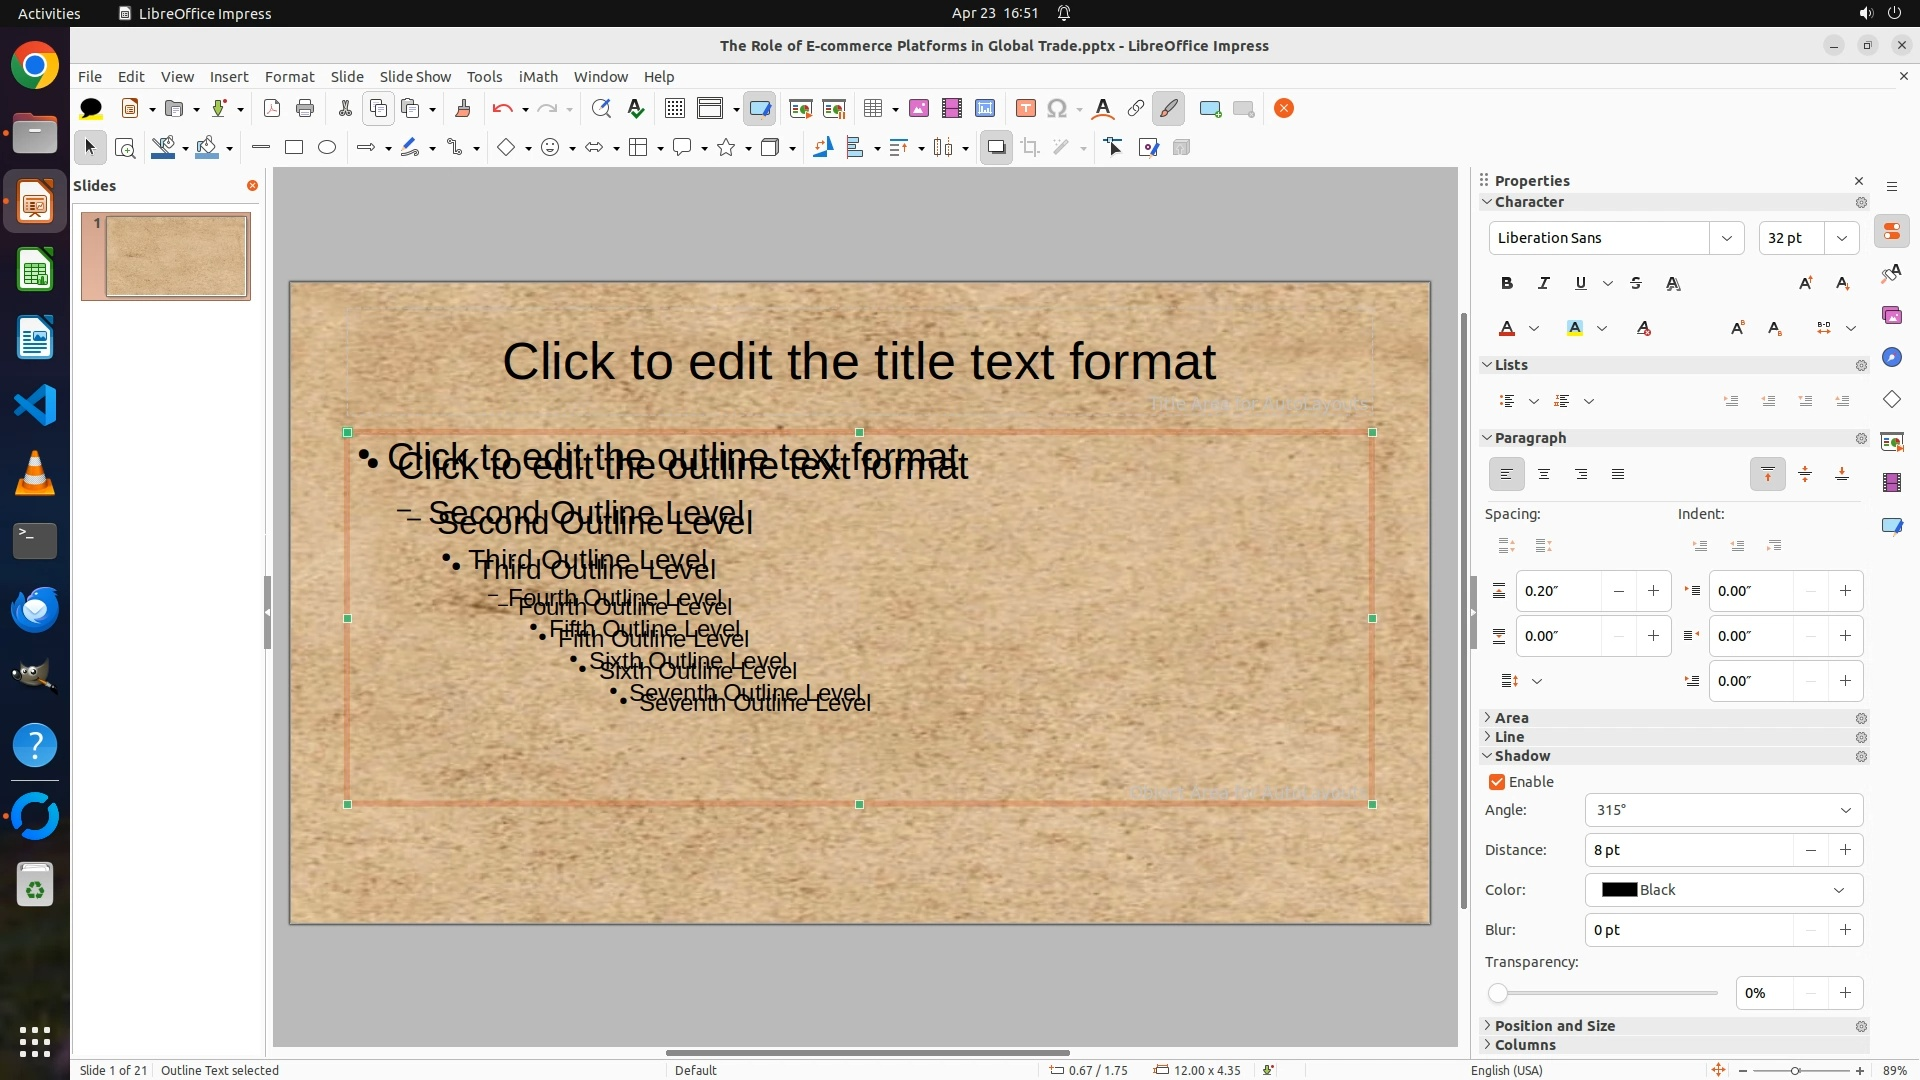Select slide 1 thumbnail
The width and height of the screenshot is (1920, 1080).
[176, 256]
